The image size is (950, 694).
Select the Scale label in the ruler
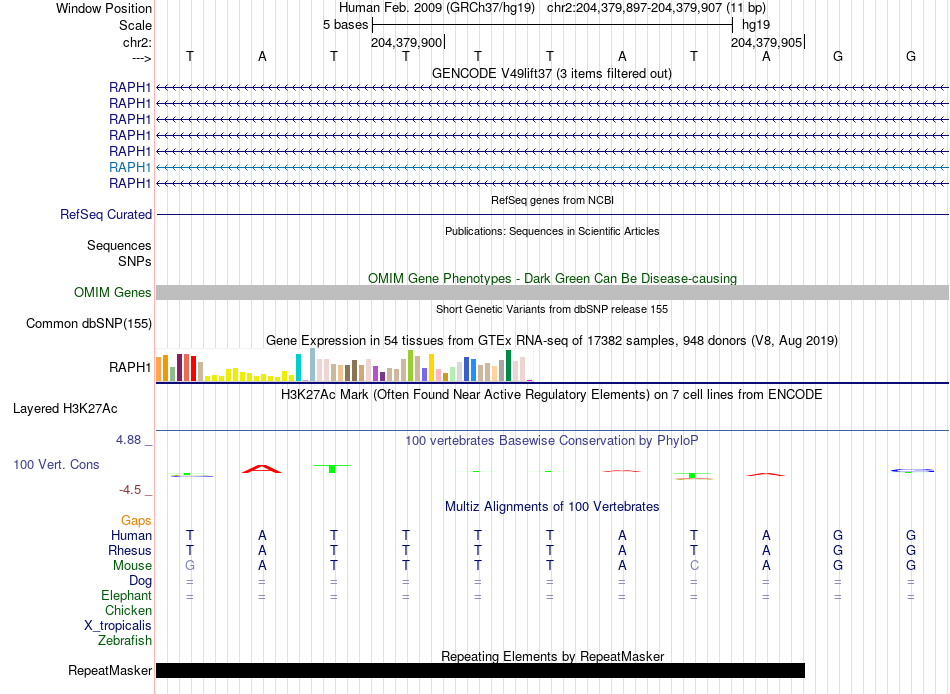135,25
